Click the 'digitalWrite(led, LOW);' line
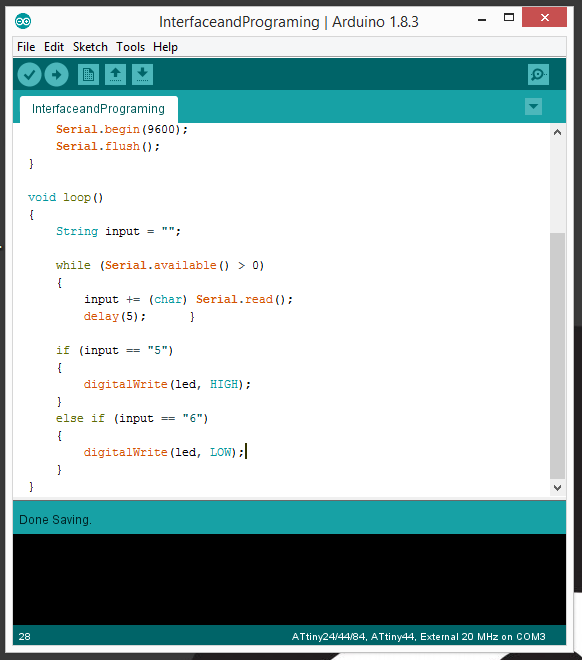 [164, 452]
